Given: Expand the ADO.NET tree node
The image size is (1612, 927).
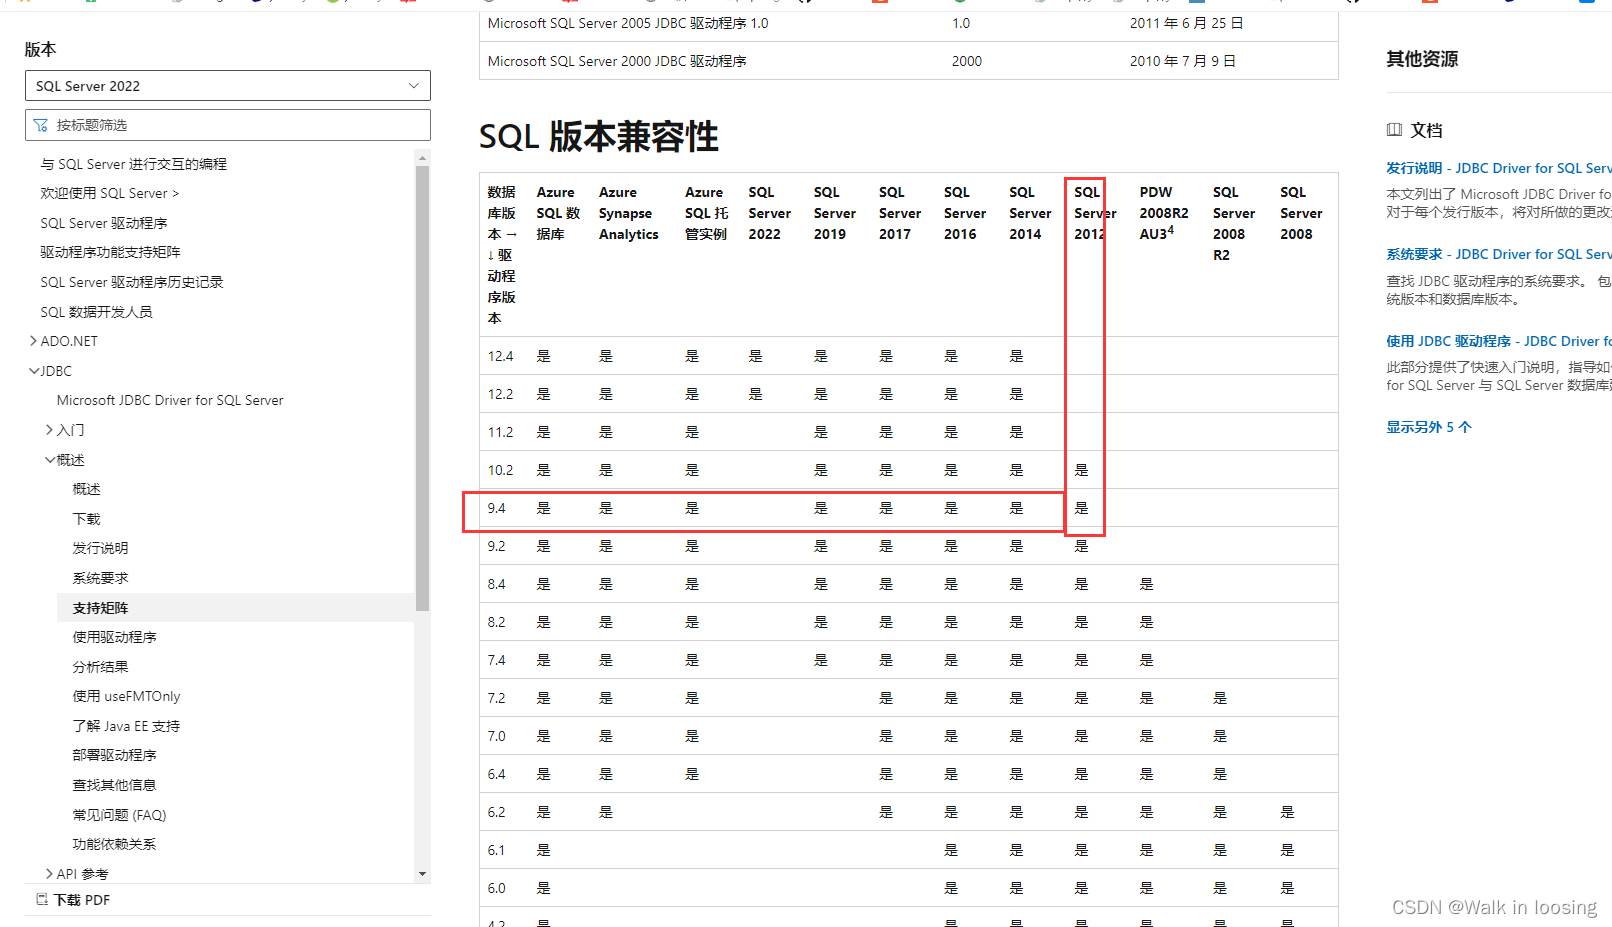Looking at the screenshot, I should [x=34, y=341].
